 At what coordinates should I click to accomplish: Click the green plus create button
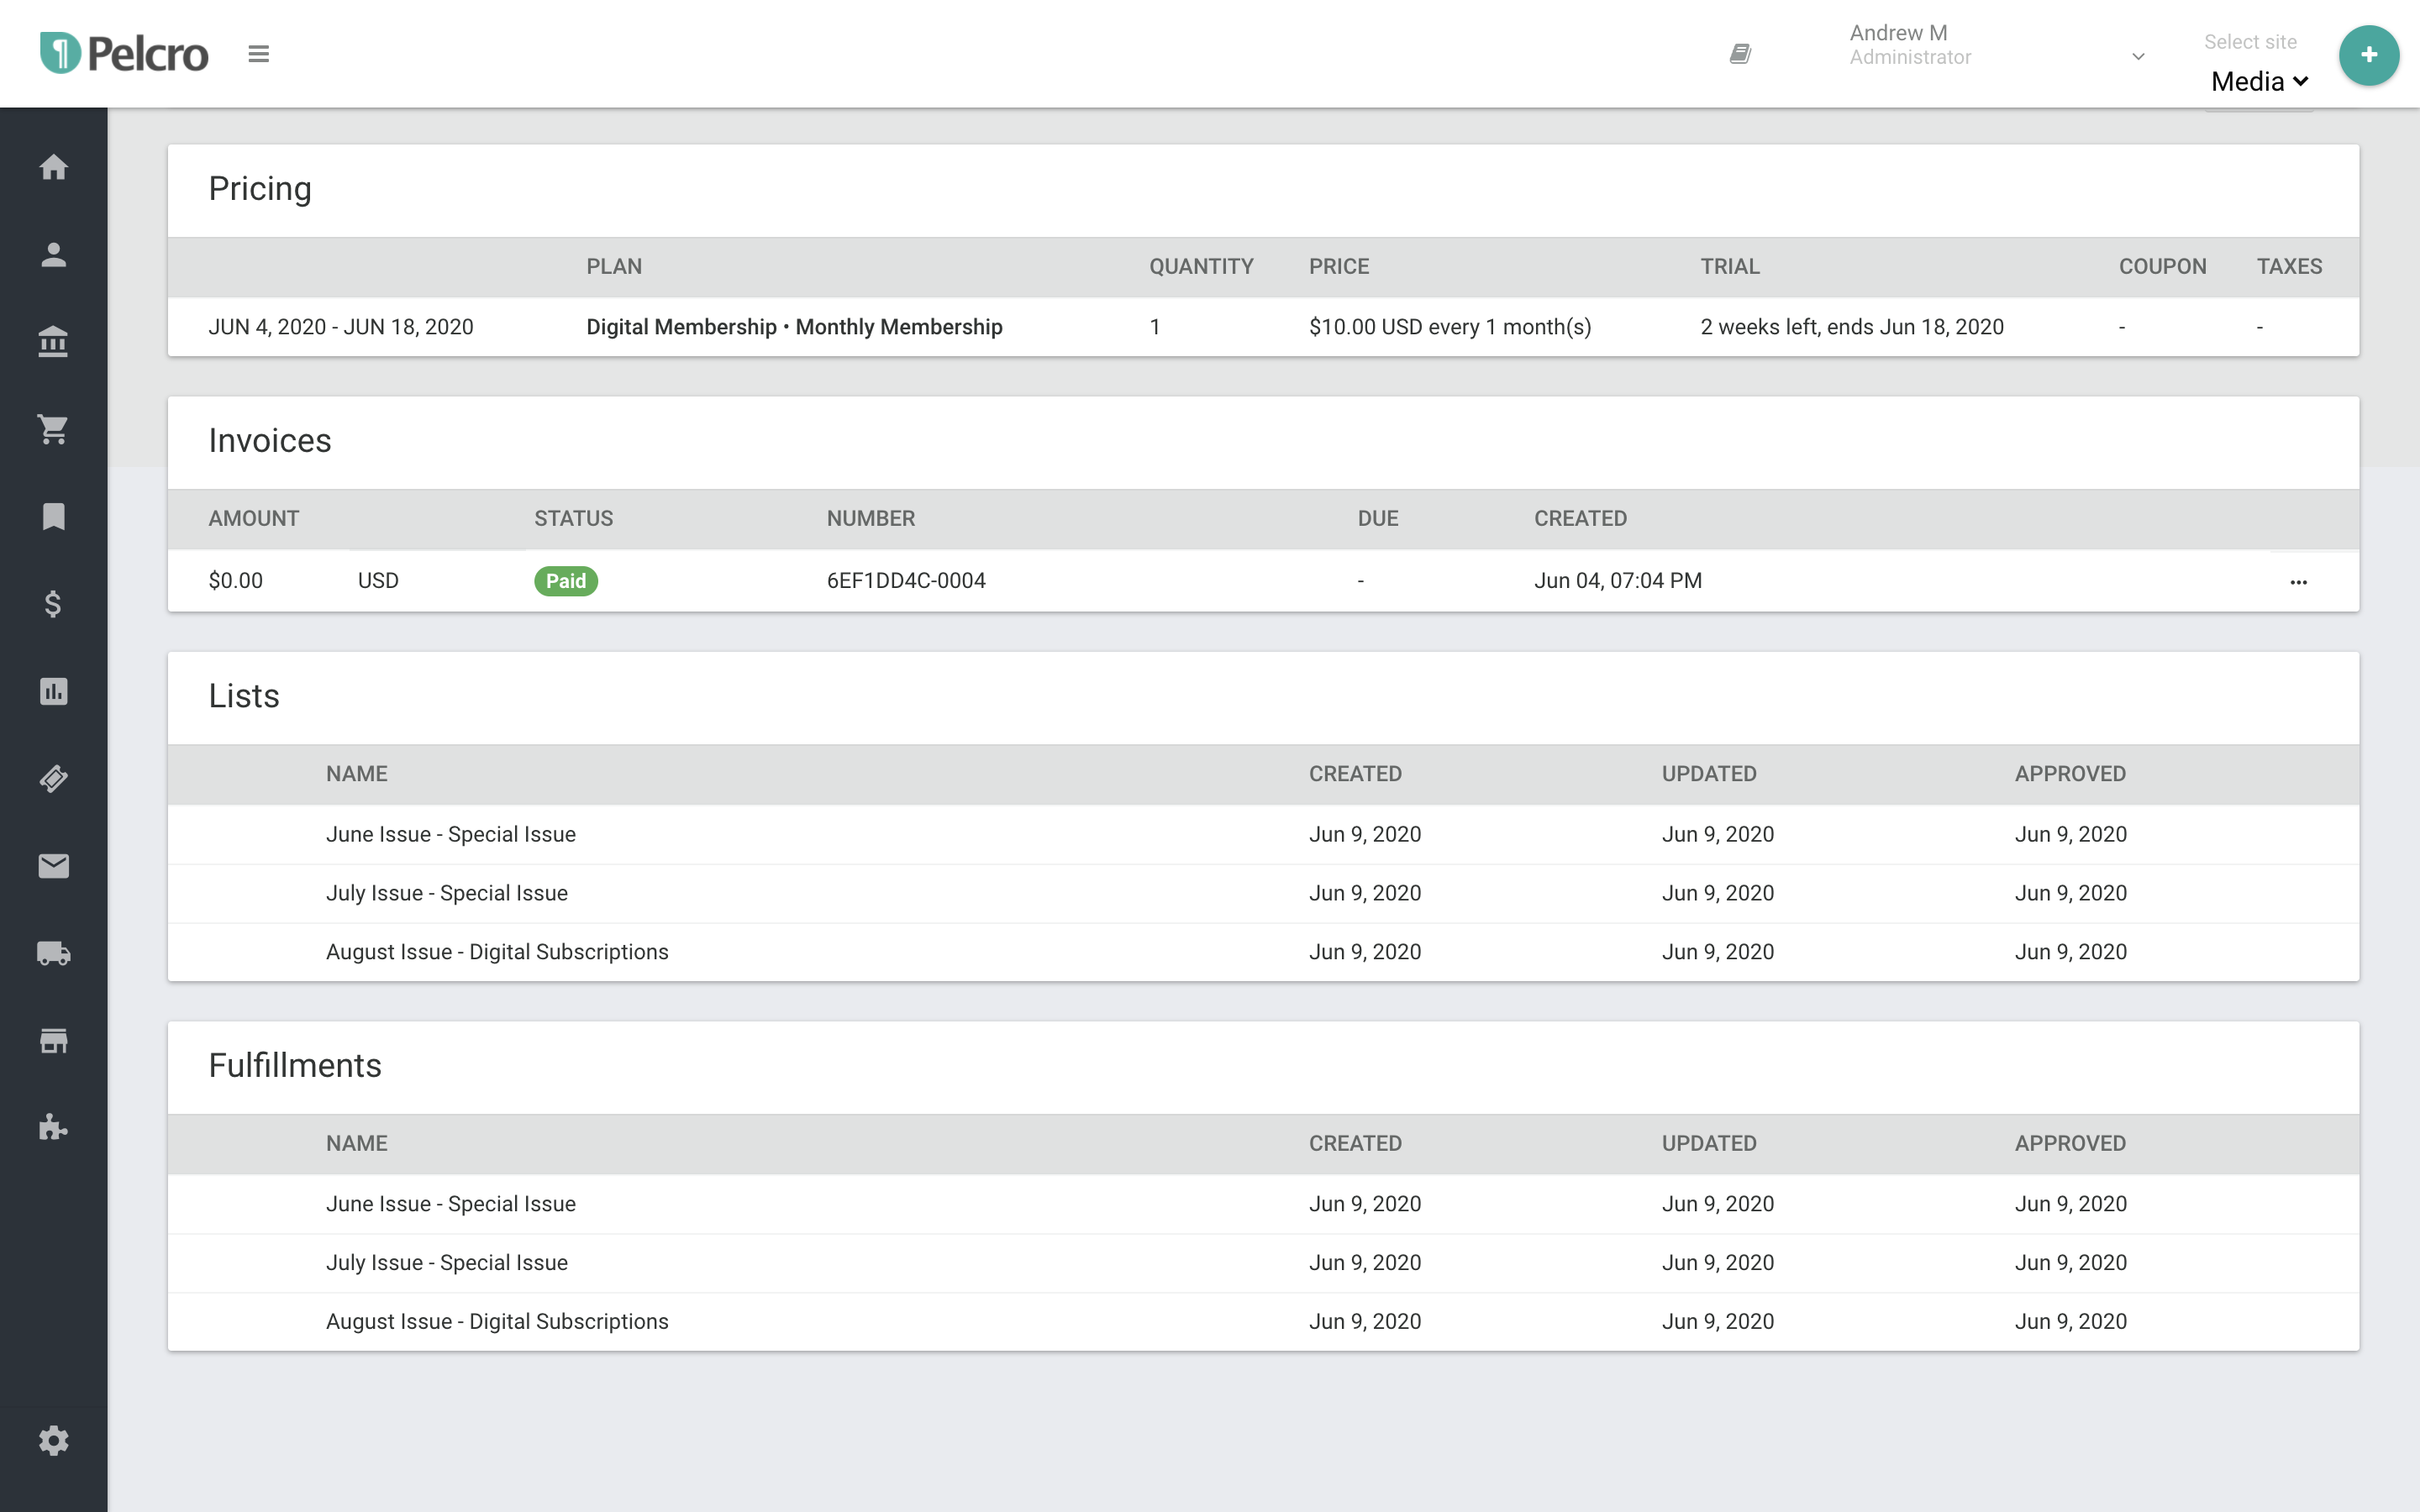coord(2368,55)
